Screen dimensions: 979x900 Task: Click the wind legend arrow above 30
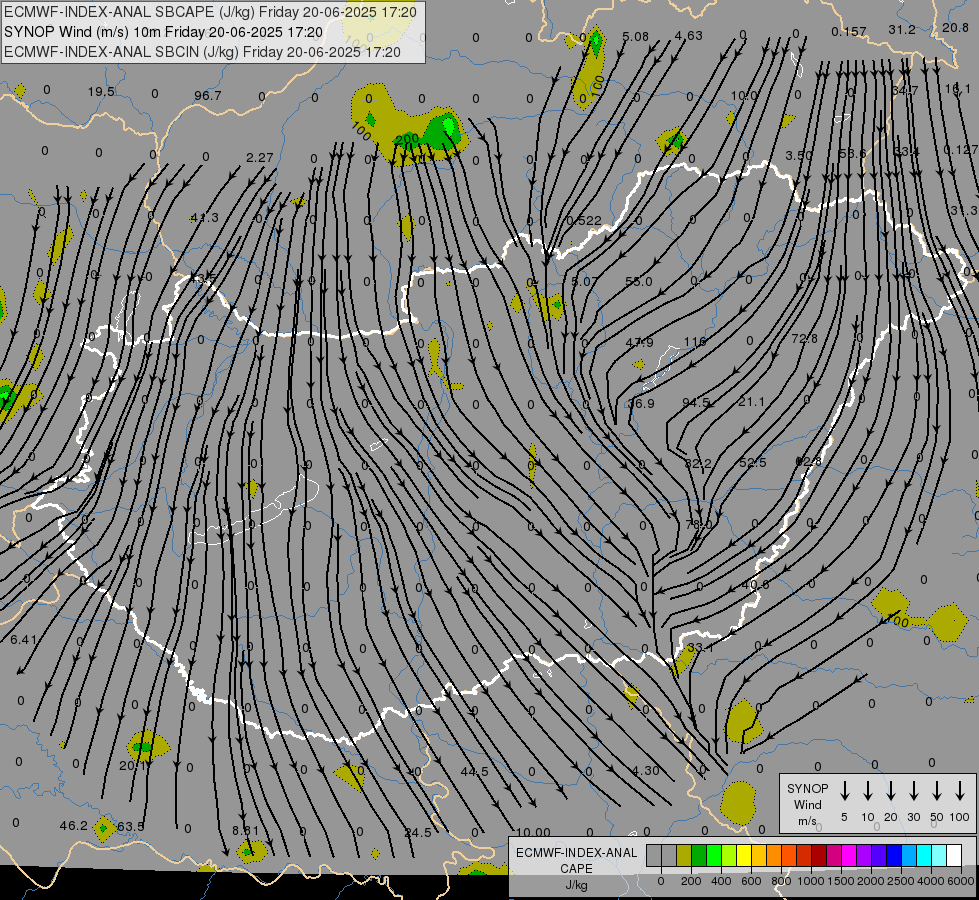913,791
